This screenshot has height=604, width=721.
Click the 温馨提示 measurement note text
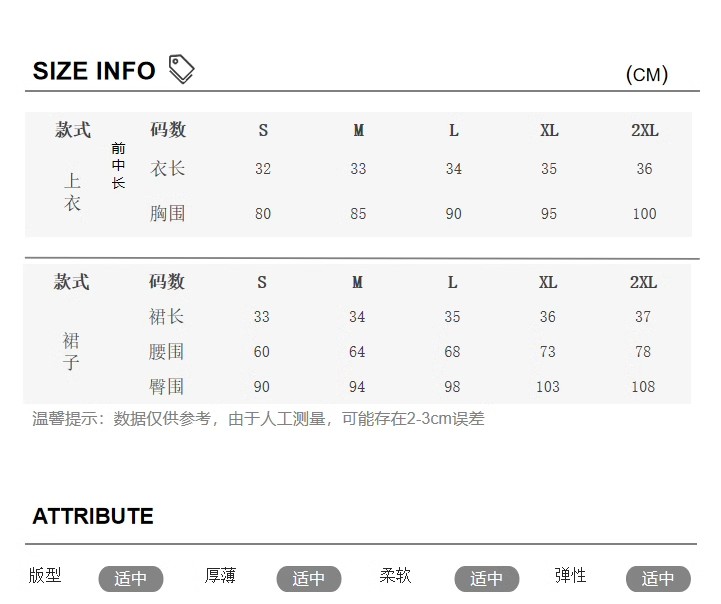coord(258,419)
